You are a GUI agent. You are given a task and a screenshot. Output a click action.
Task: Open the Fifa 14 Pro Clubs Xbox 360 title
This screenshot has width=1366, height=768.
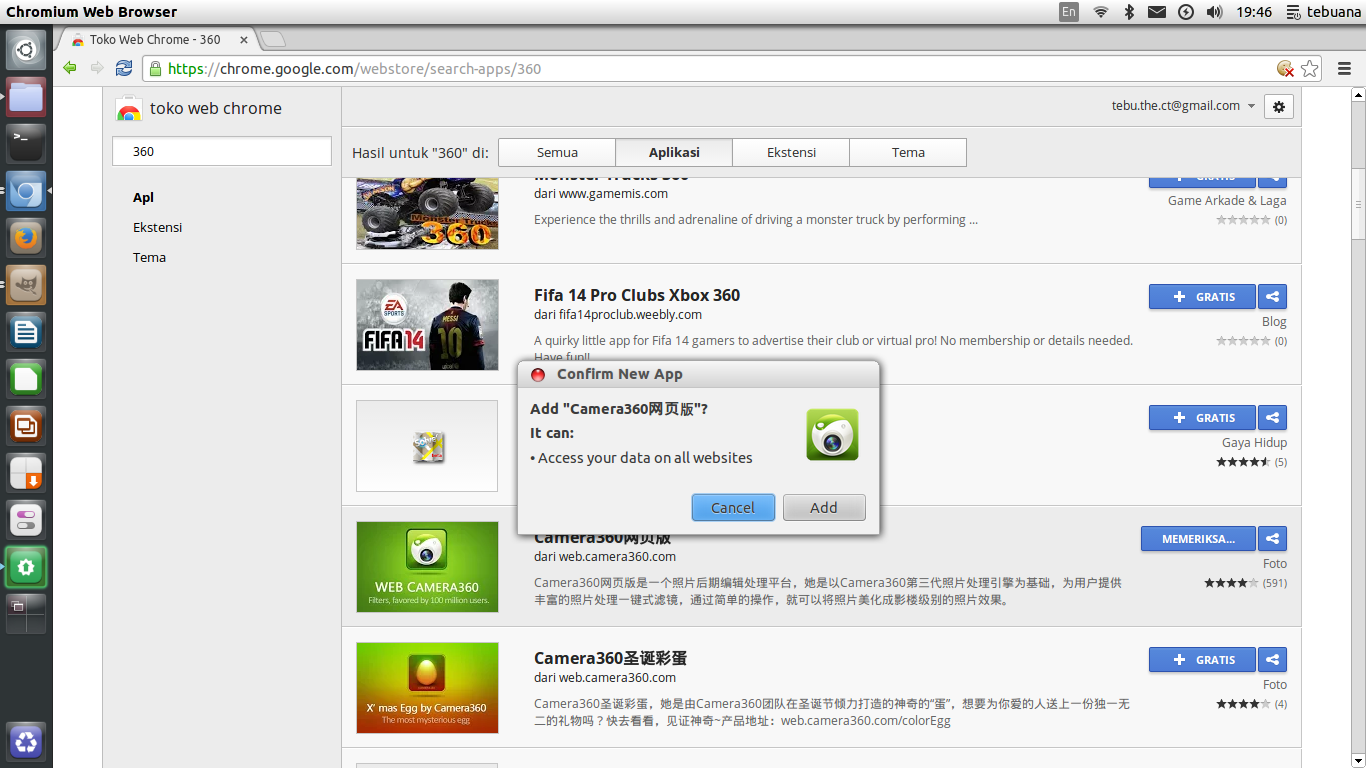pos(637,296)
